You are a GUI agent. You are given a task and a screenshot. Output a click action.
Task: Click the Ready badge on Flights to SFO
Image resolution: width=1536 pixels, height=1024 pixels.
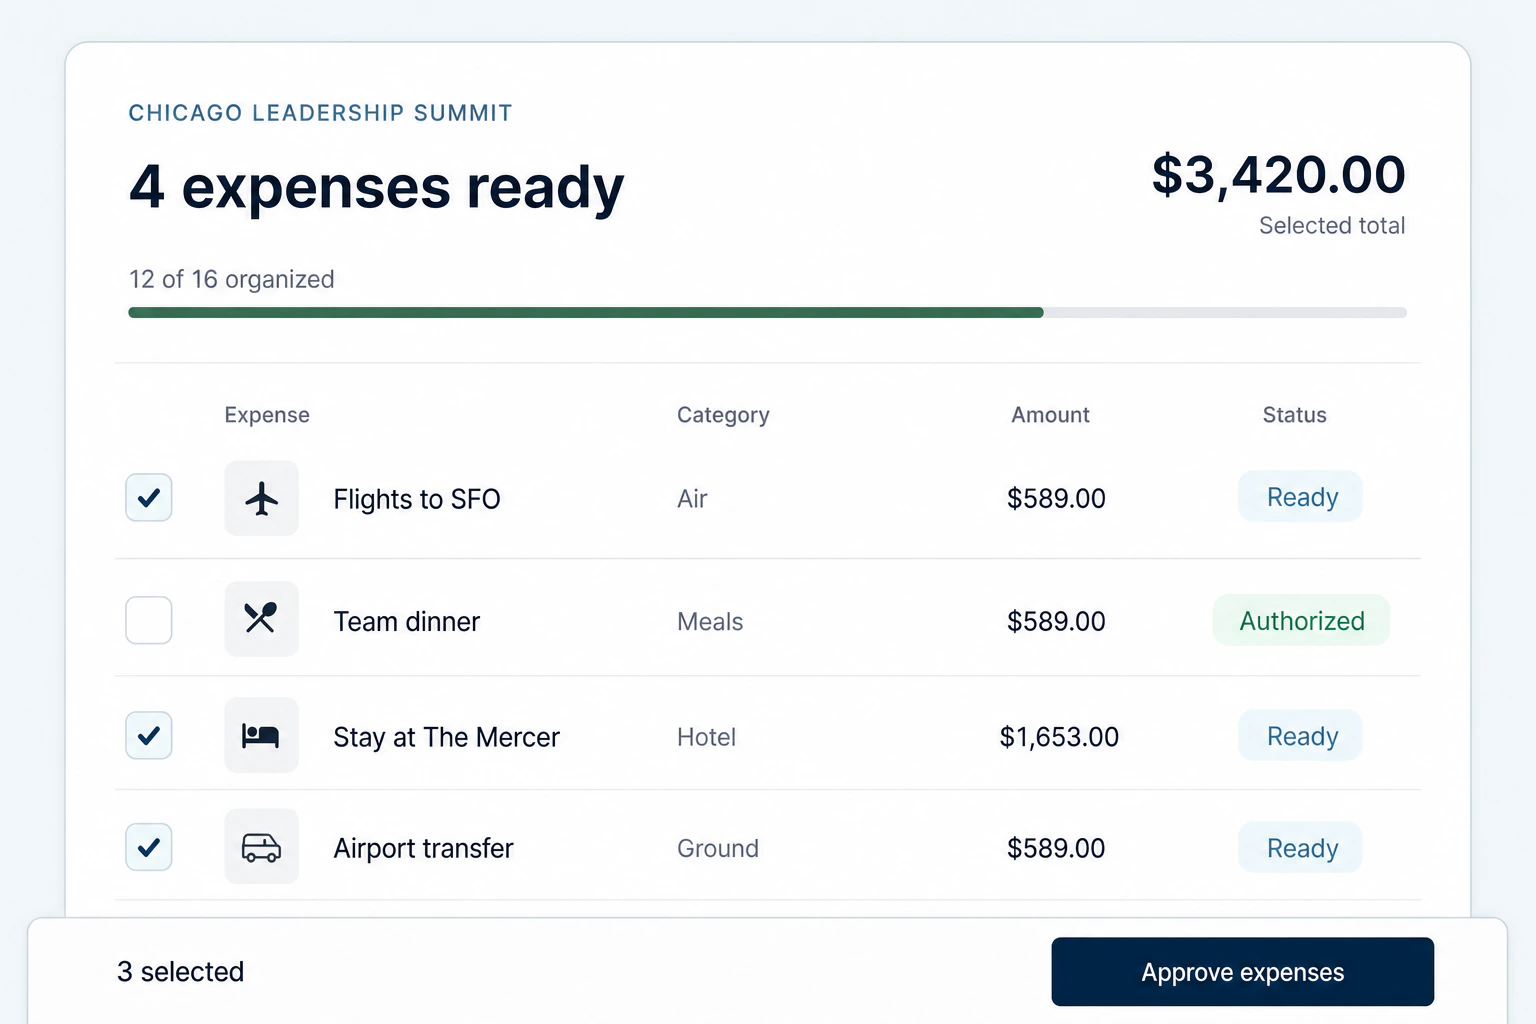point(1301,497)
